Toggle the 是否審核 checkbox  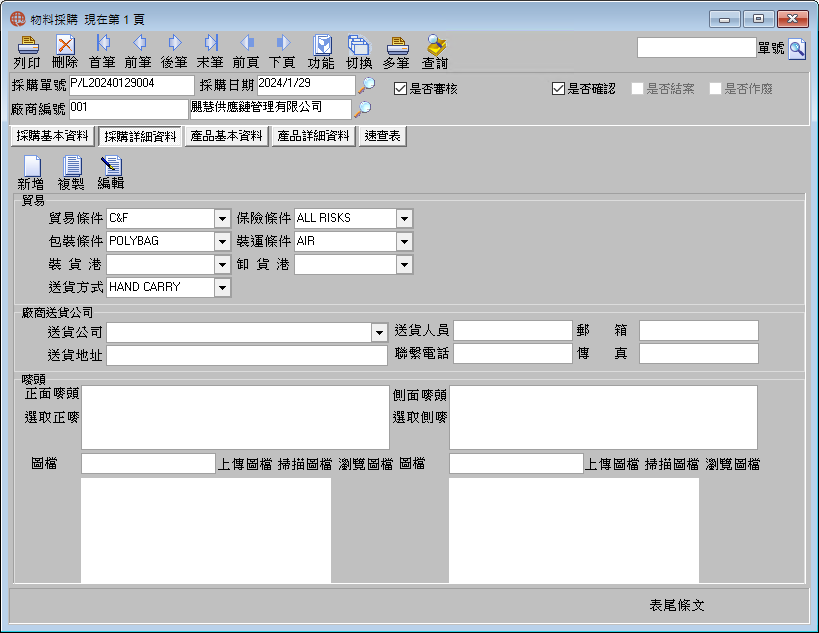pyautogui.click(x=400, y=88)
